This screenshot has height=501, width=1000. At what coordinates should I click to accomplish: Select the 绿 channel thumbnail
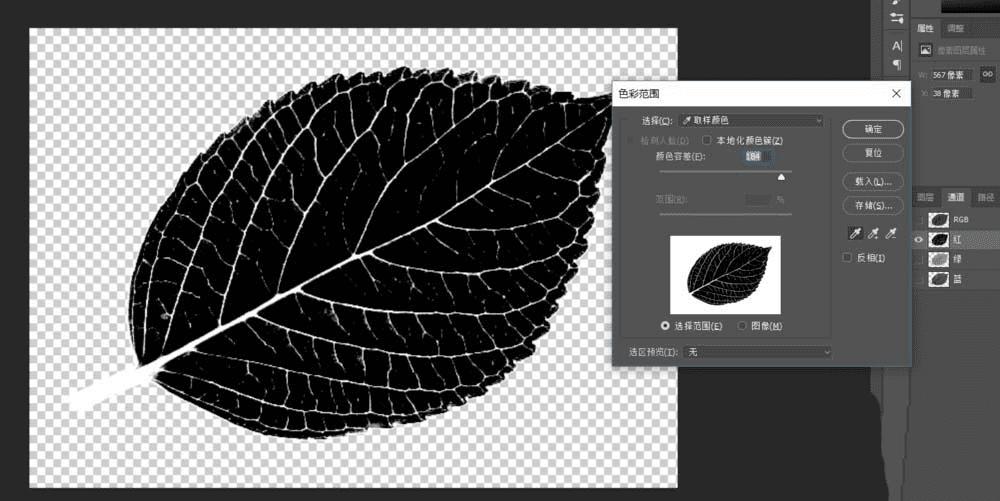tap(939, 259)
